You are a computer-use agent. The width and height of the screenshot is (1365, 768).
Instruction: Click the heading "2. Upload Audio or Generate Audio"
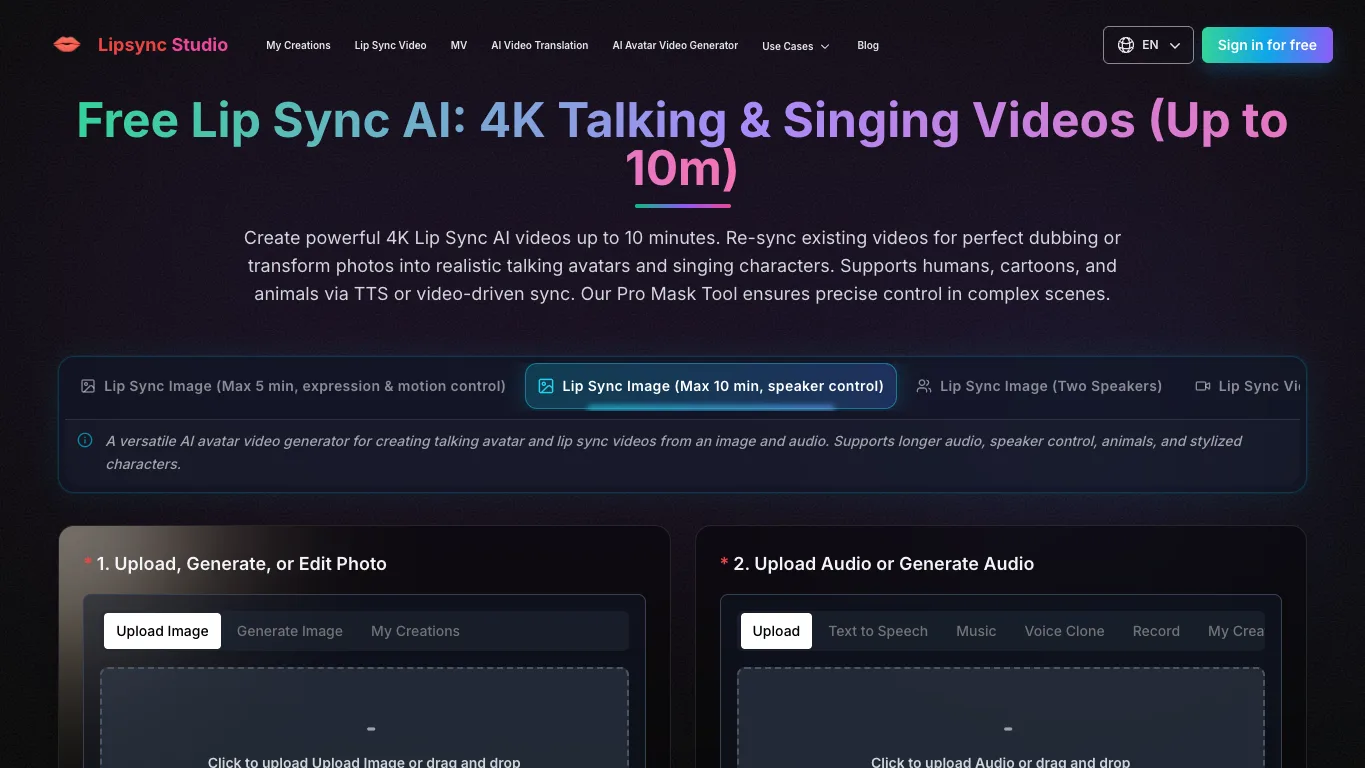click(884, 564)
